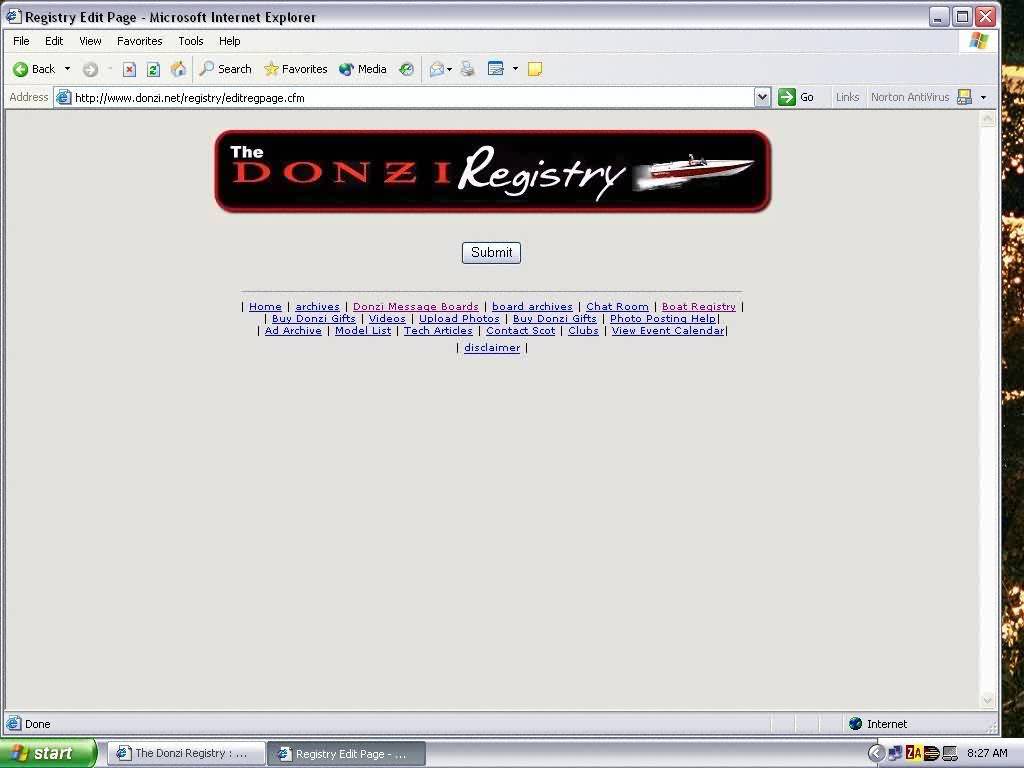Open the View Event Calendar link
This screenshot has height=768, width=1024.
pyautogui.click(x=668, y=330)
